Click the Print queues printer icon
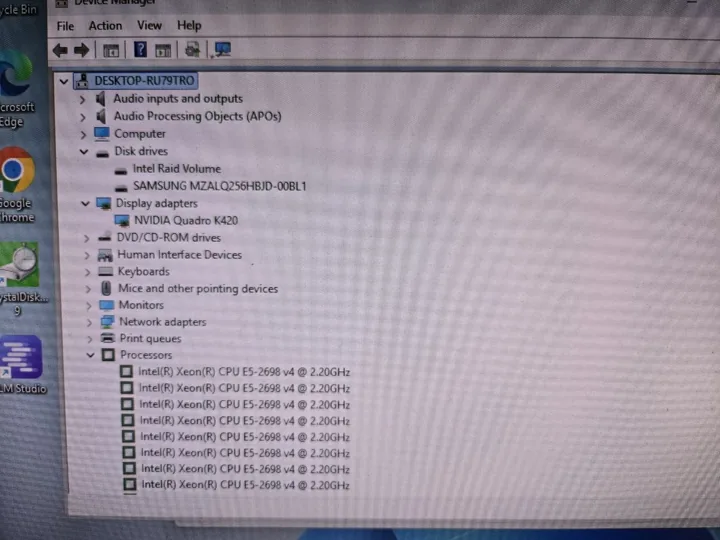The width and height of the screenshot is (720, 540). 107,338
